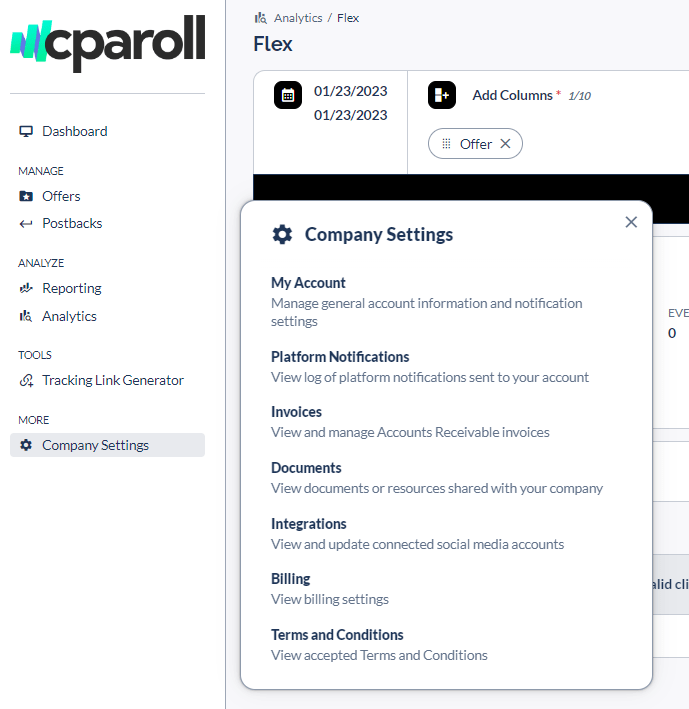Click the breadcrumb Analytics icon
The width and height of the screenshot is (689, 709).
(261, 18)
